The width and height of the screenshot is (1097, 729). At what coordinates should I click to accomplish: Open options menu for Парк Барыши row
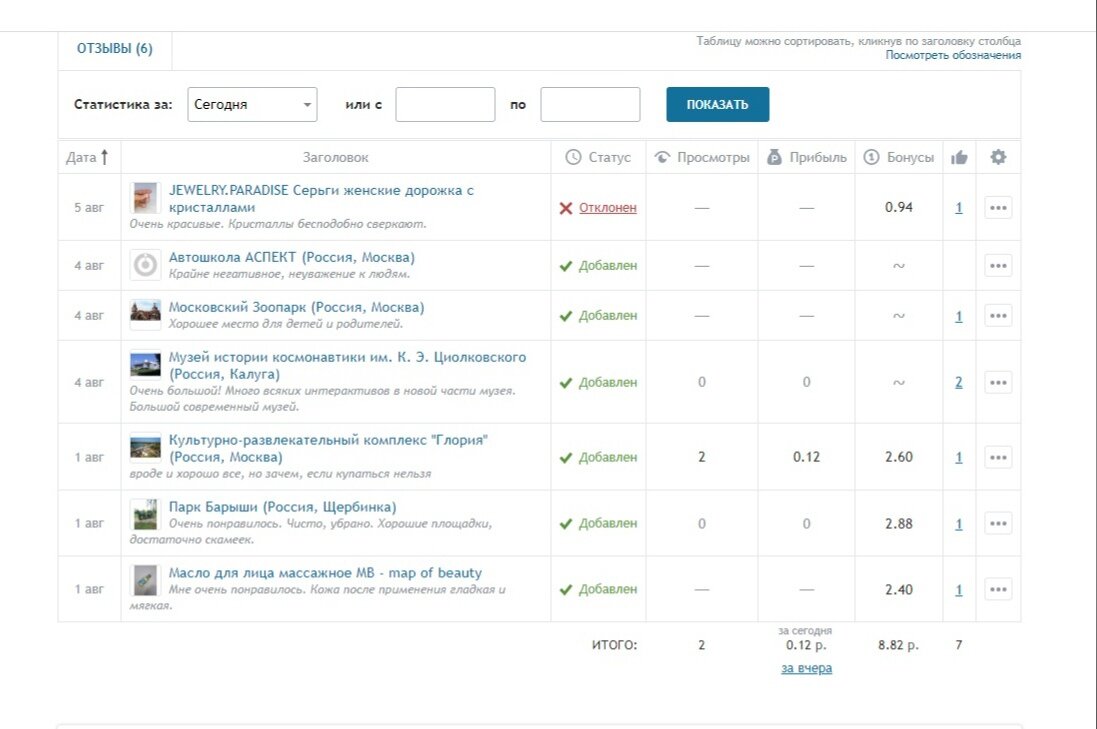tap(998, 523)
